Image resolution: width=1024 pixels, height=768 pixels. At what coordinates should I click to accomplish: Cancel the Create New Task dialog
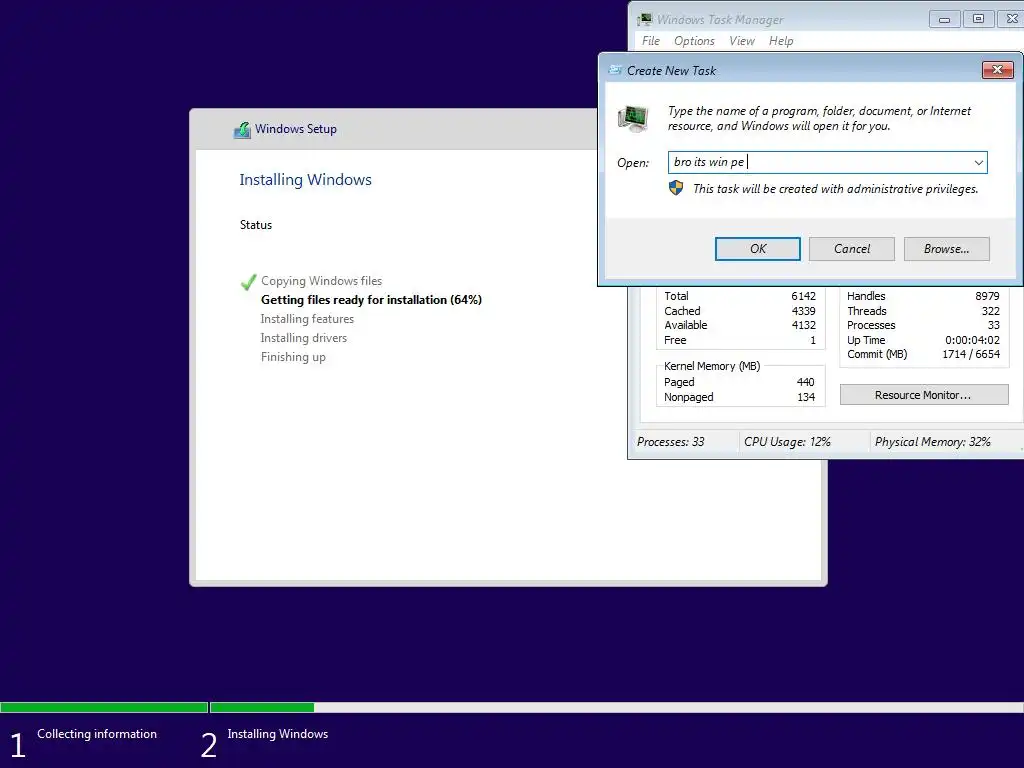[x=852, y=249]
